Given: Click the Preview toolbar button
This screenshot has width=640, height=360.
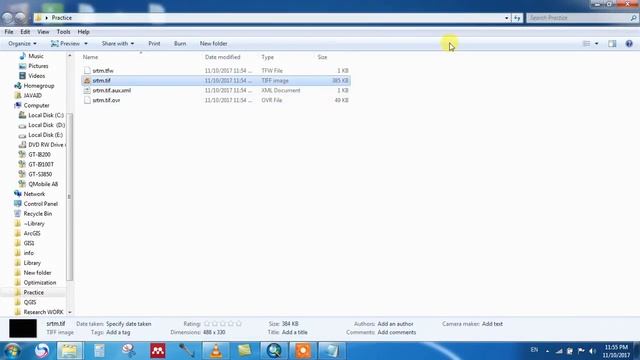Looking at the screenshot, I should click(65, 44).
